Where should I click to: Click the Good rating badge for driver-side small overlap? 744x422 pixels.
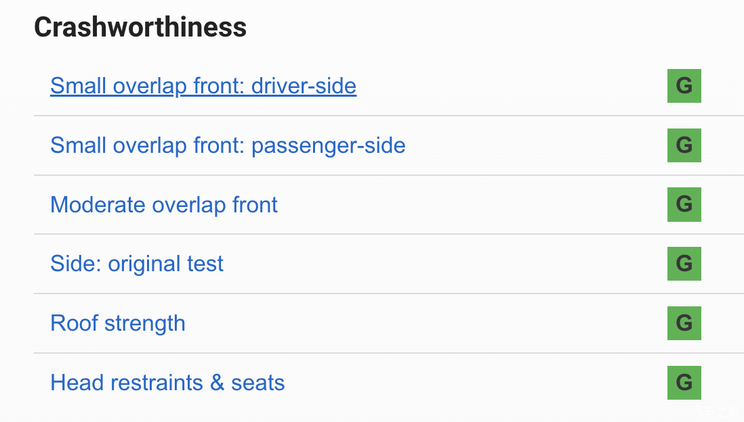point(684,86)
